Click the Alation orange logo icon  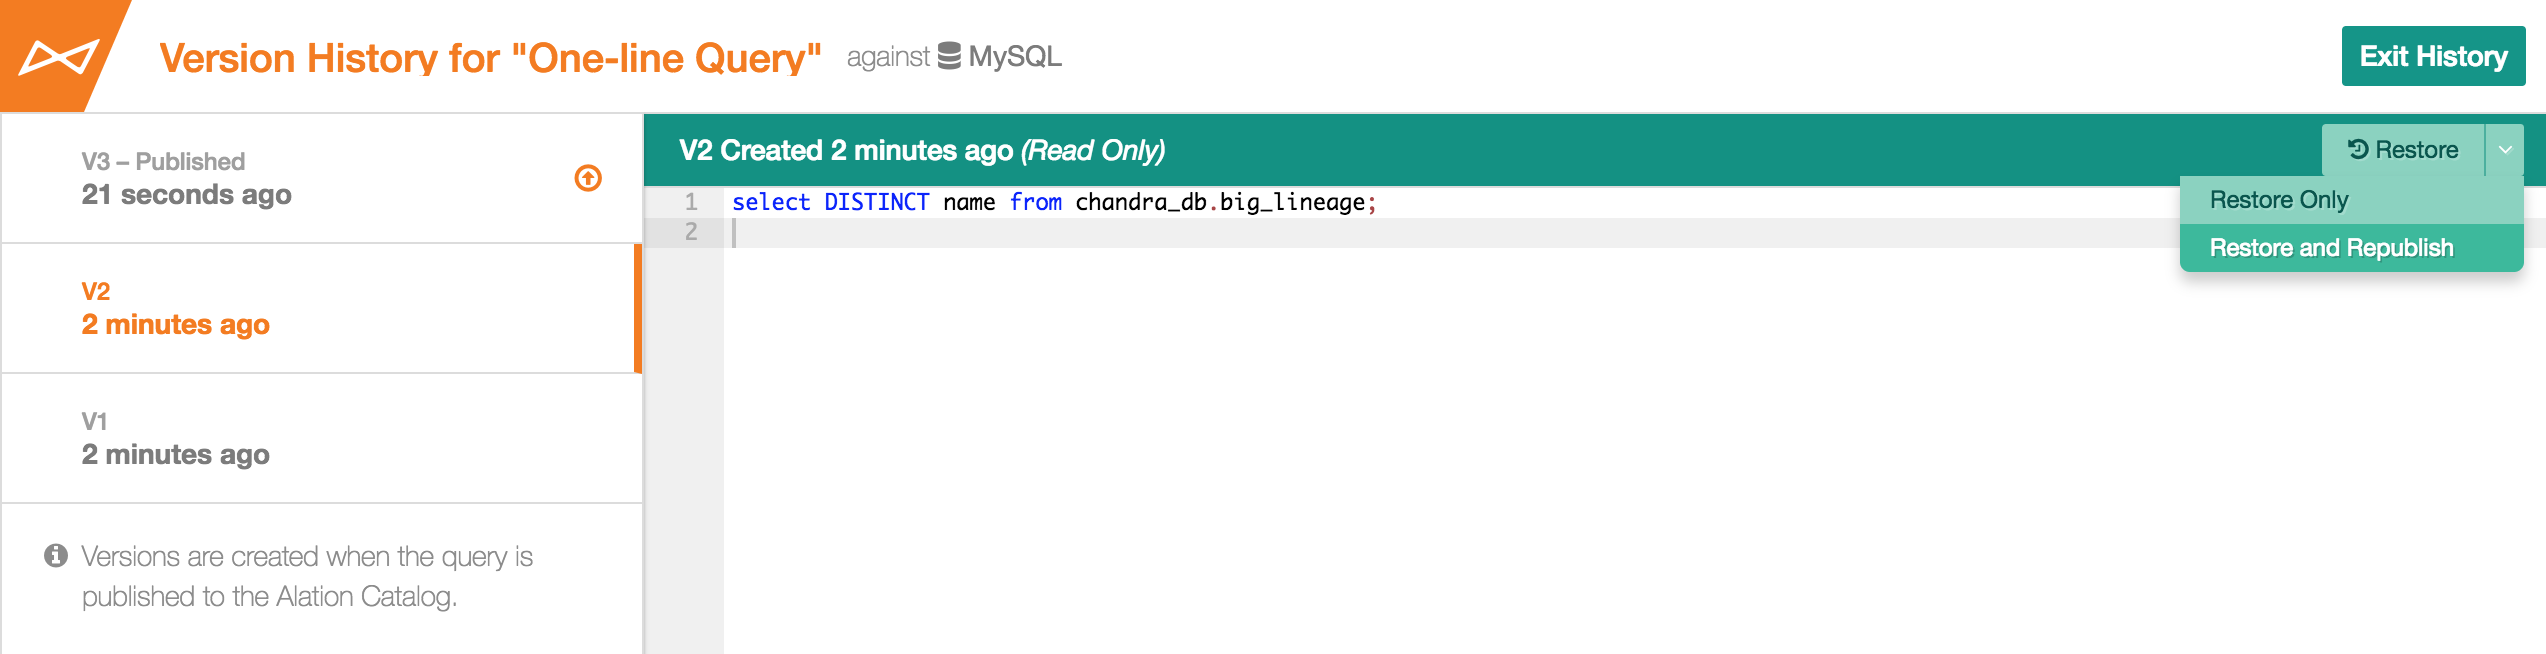click(60, 57)
